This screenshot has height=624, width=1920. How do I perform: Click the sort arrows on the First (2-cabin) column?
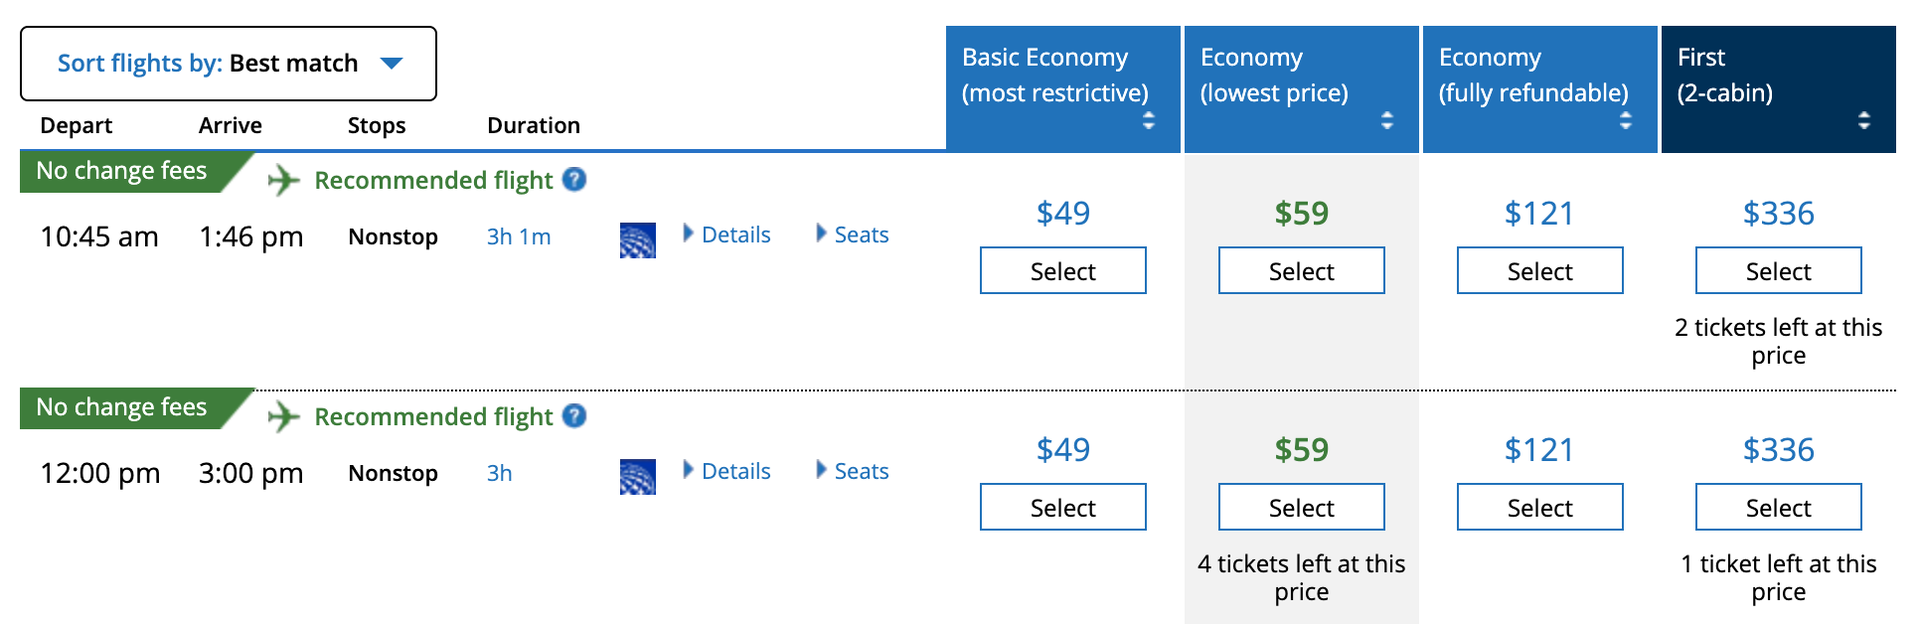1864,120
